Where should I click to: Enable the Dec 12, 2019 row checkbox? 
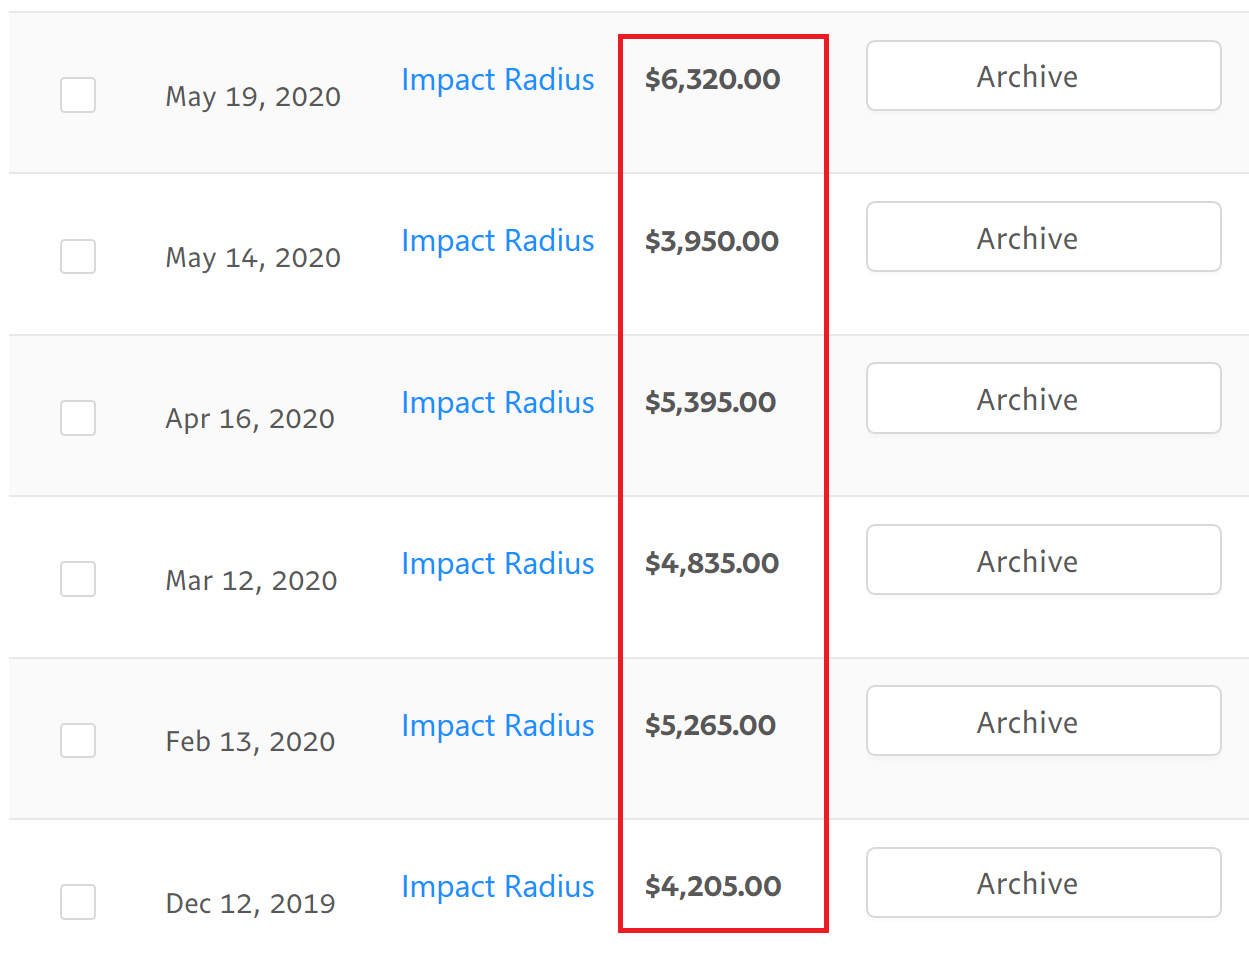pyautogui.click(x=78, y=902)
